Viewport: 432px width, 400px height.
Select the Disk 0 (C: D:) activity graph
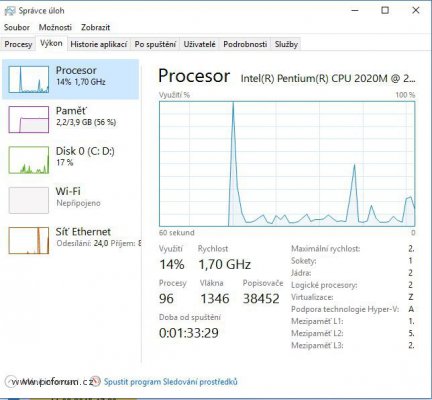click(x=29, y=160)
